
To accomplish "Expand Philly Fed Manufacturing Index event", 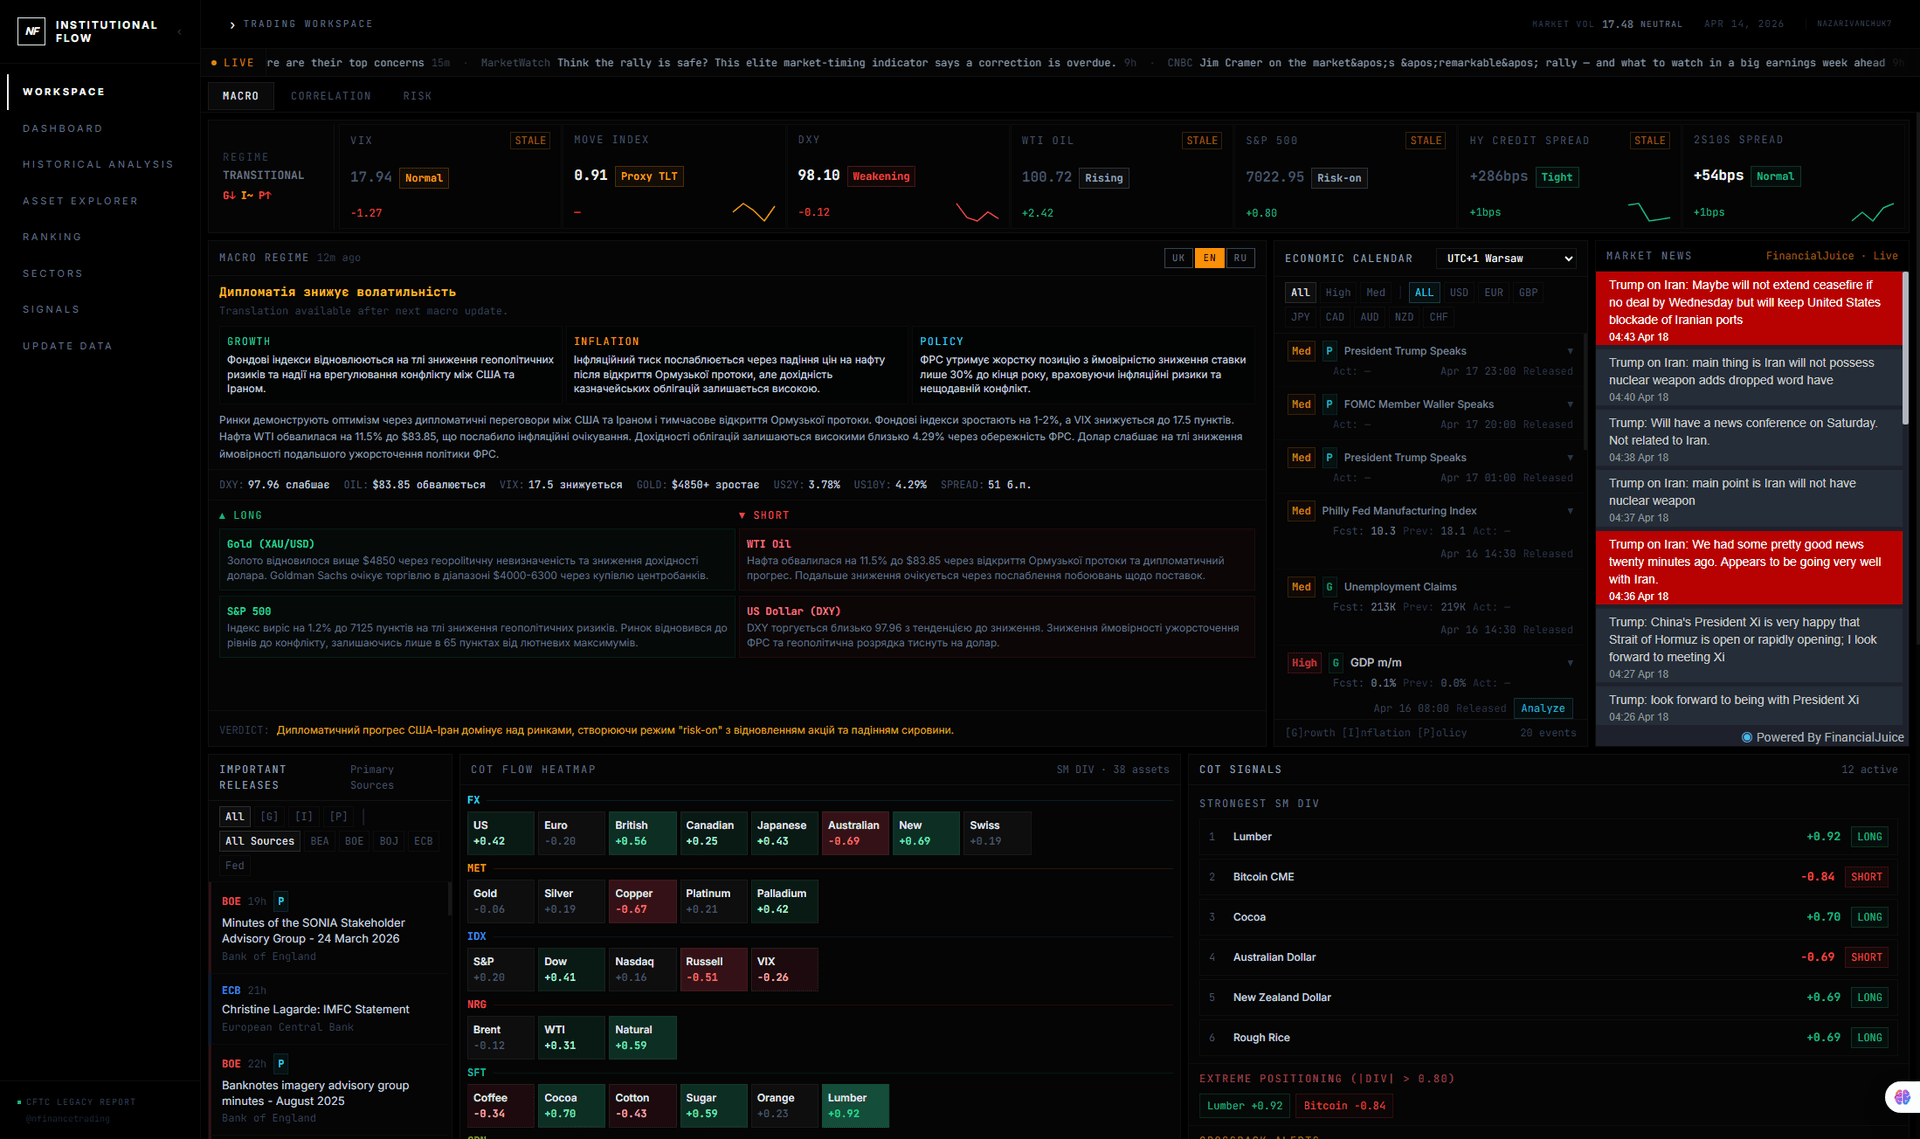I will point(1570,511).
